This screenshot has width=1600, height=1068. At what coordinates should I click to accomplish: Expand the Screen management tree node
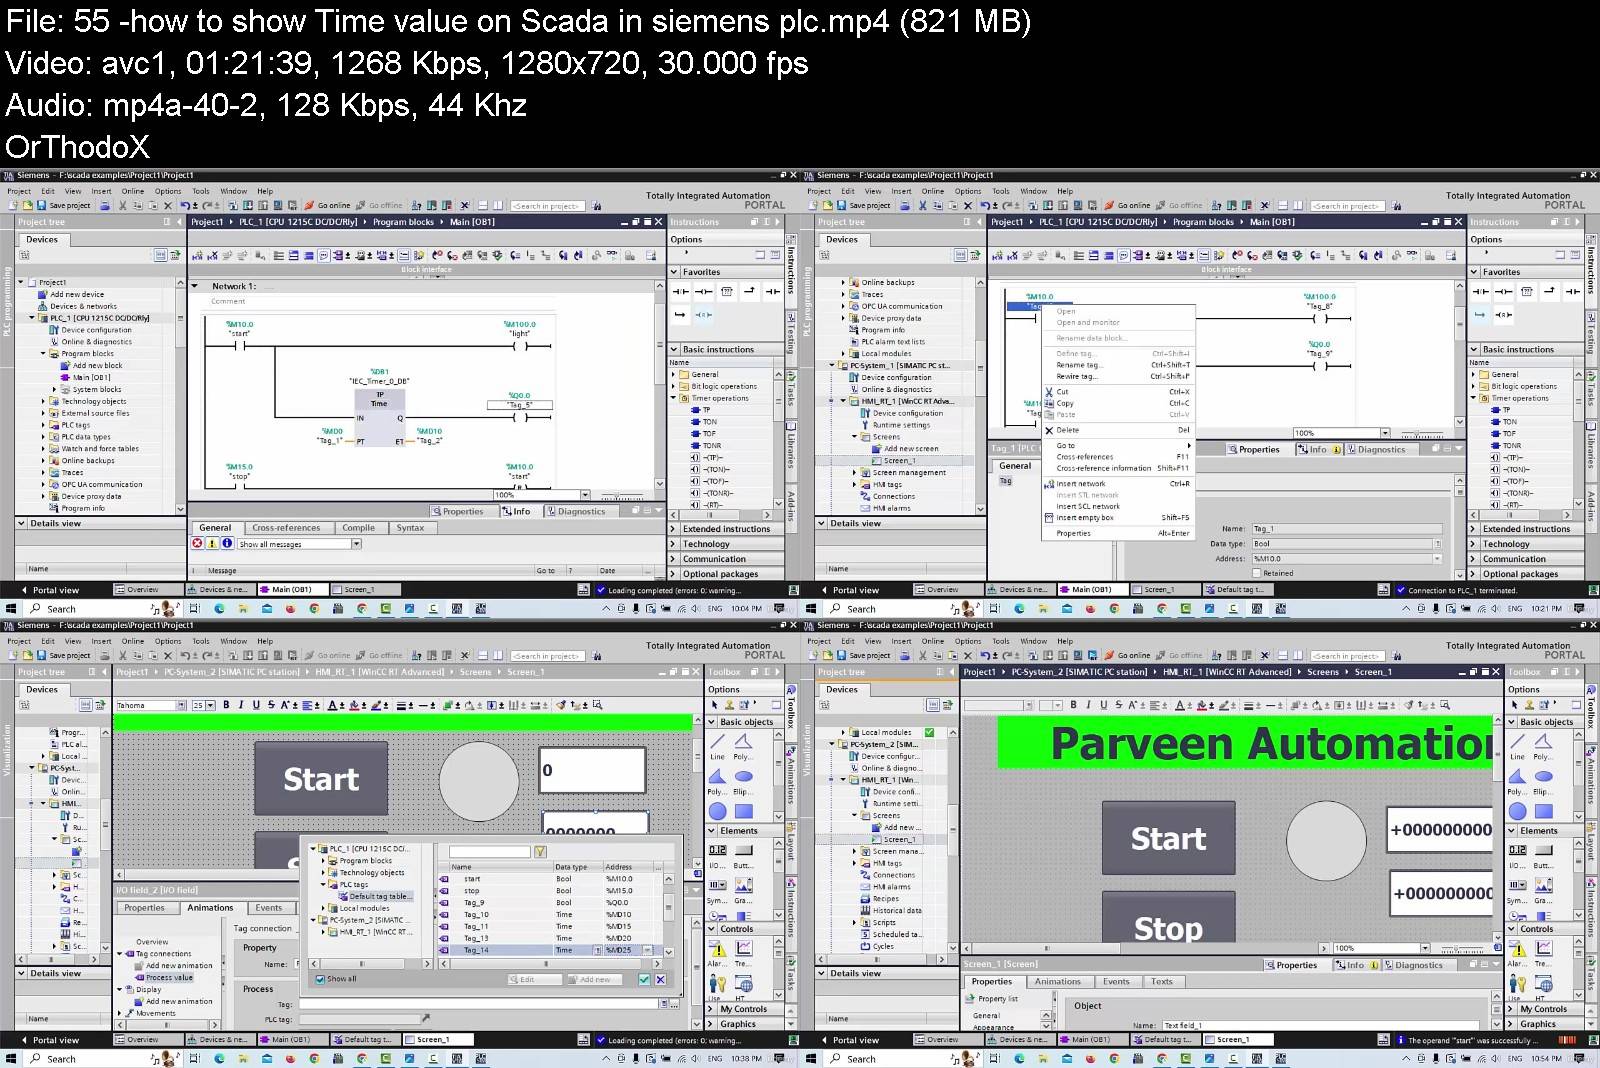(855, 473)
